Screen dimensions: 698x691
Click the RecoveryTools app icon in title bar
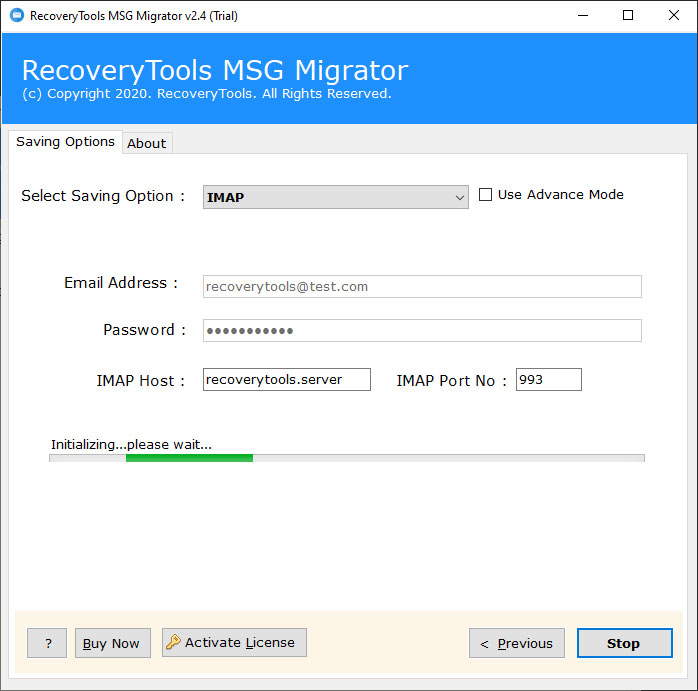[x=17, y=15]
